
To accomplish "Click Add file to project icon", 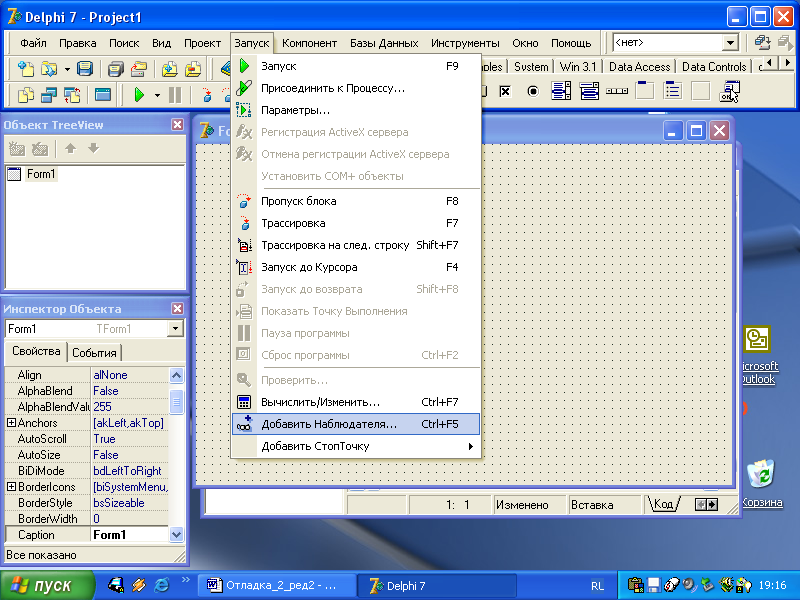I will pos(169,68).
